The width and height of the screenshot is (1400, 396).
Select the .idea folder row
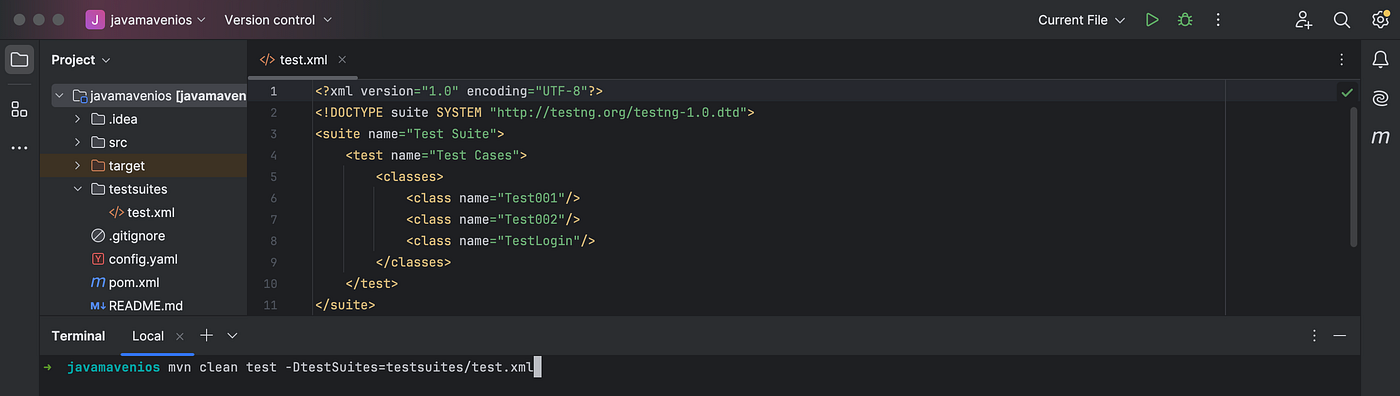(x=144, y=119)
